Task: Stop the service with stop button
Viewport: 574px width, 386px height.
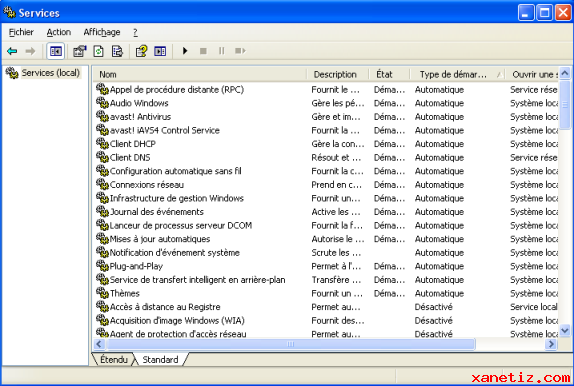Action: pyautogui.click(x=203, y=51)
